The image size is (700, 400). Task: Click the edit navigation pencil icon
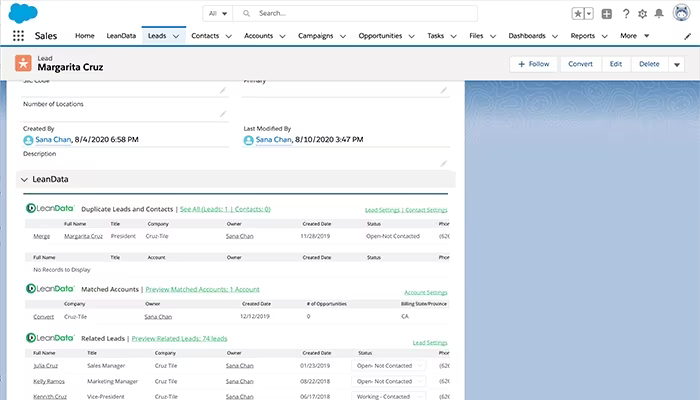[x=688, y=37]
